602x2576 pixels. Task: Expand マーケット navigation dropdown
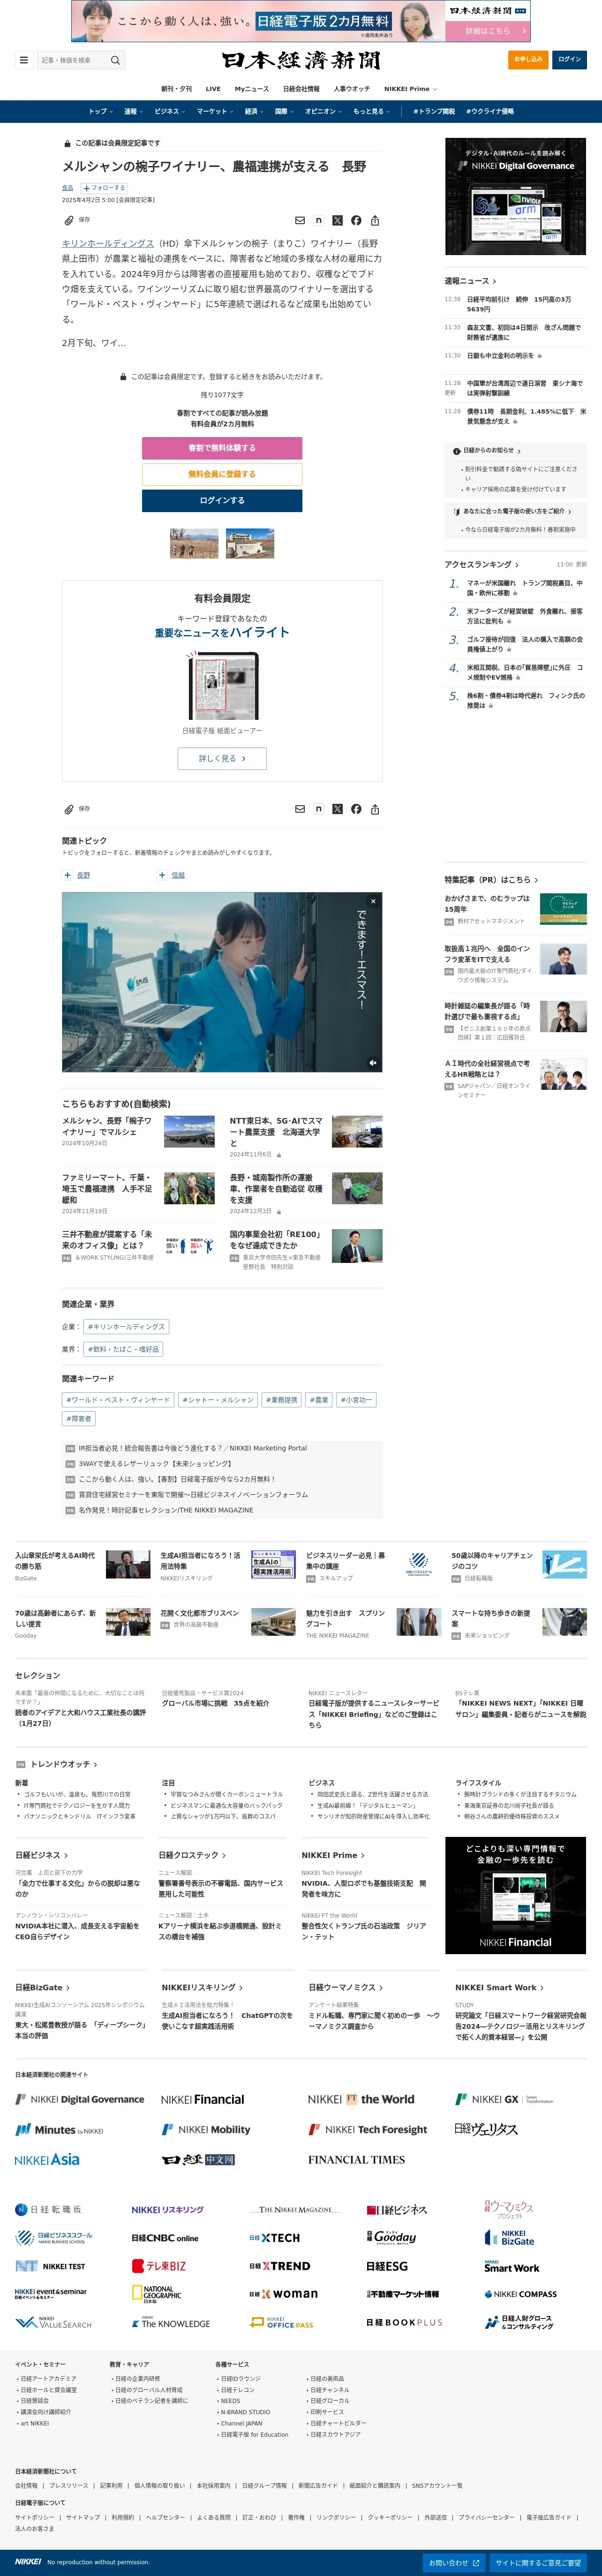[x=215, y=111]
